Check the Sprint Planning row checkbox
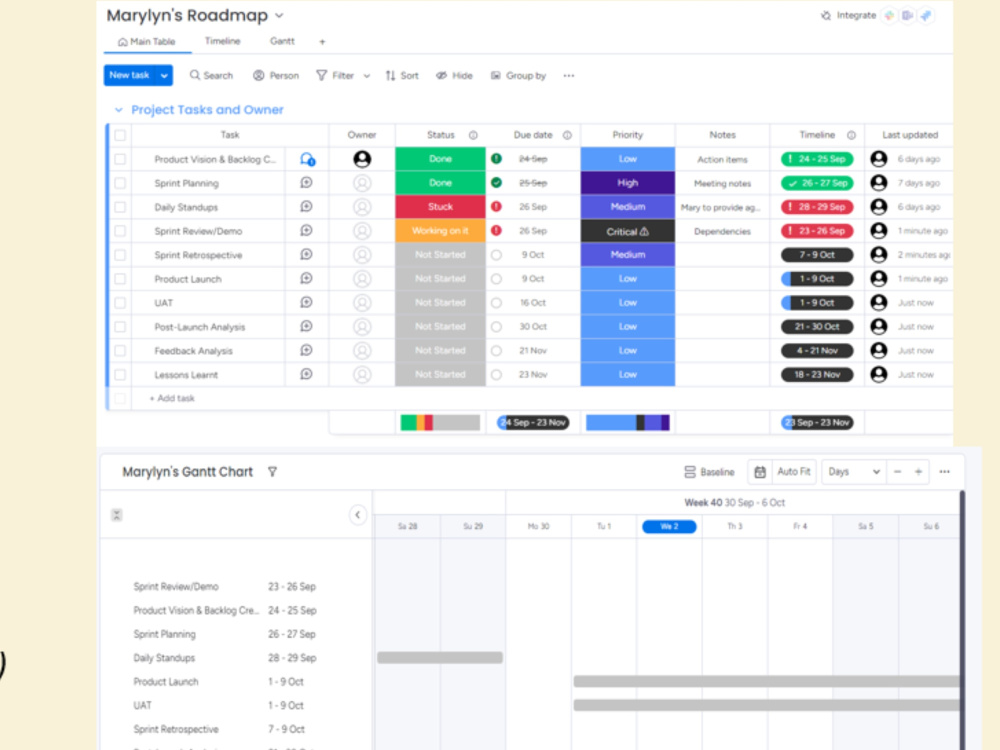 click(x=120, y=183)
